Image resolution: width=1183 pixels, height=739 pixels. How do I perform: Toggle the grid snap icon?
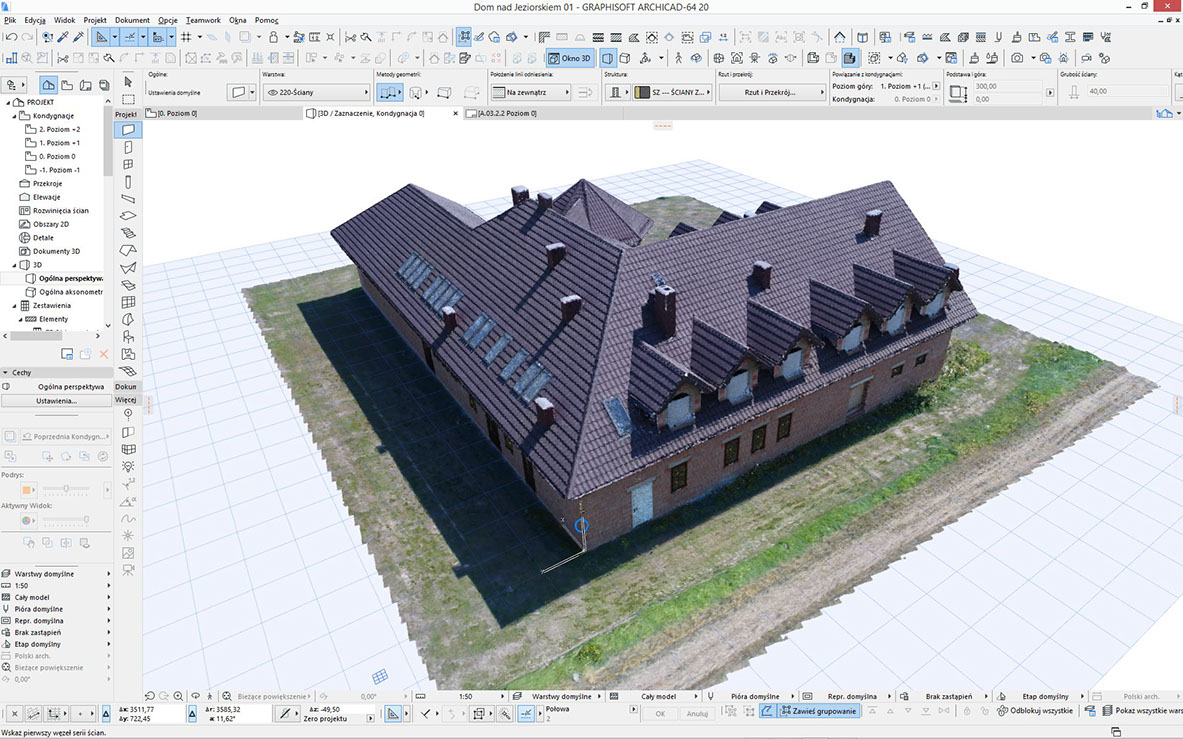pos(186,37)
